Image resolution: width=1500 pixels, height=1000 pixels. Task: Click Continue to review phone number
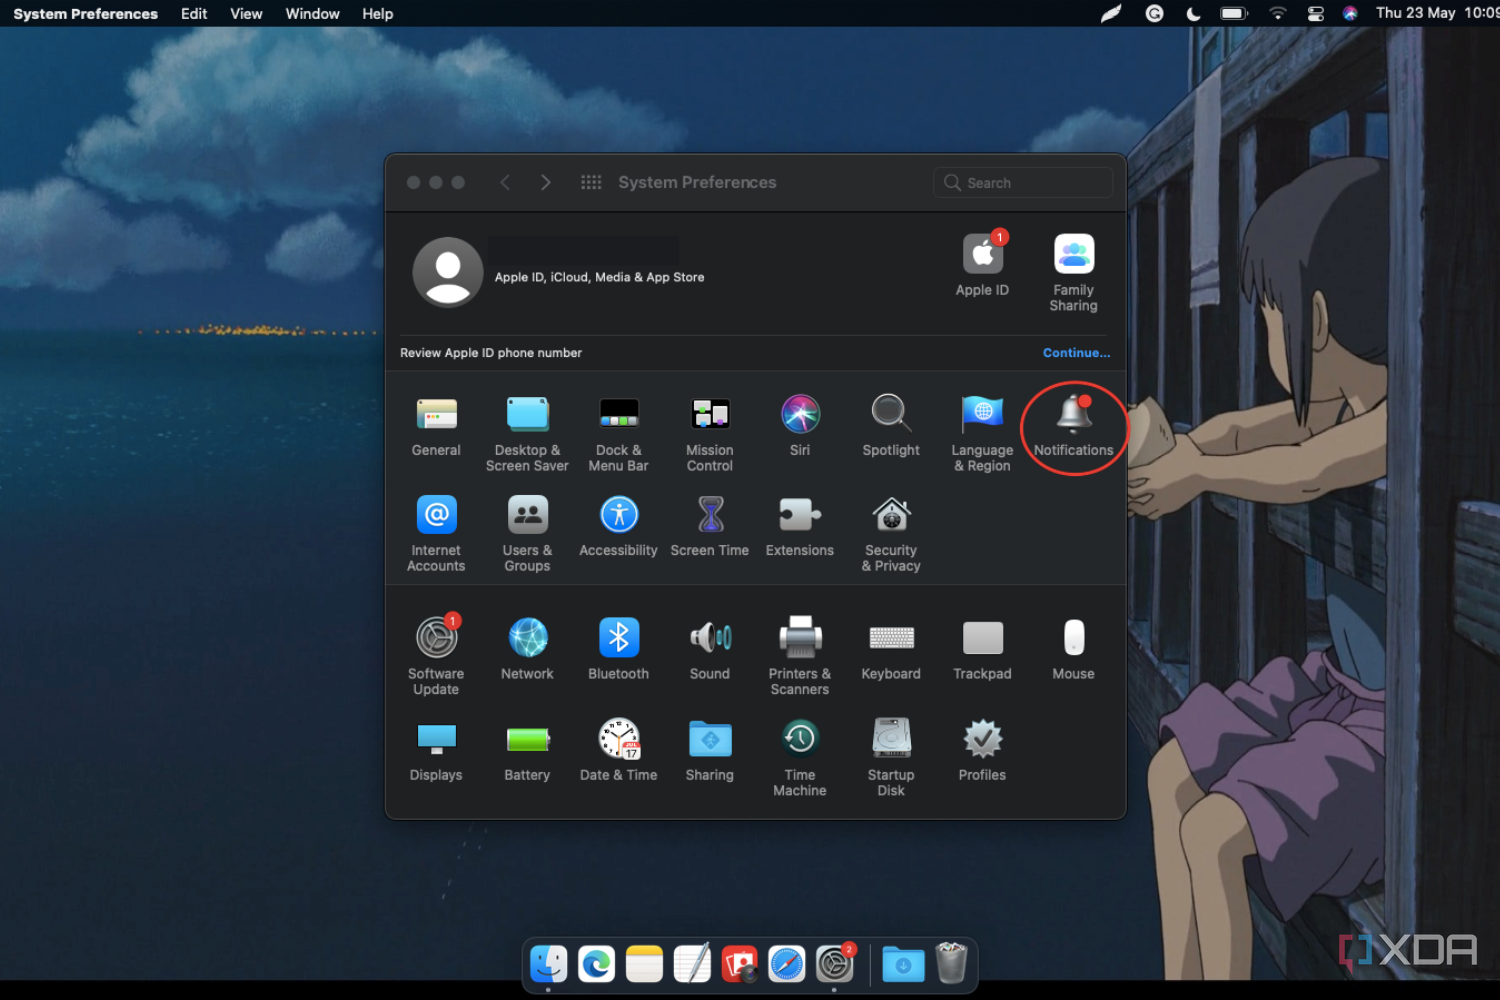pyautogui.click(x=1076, y=353)
